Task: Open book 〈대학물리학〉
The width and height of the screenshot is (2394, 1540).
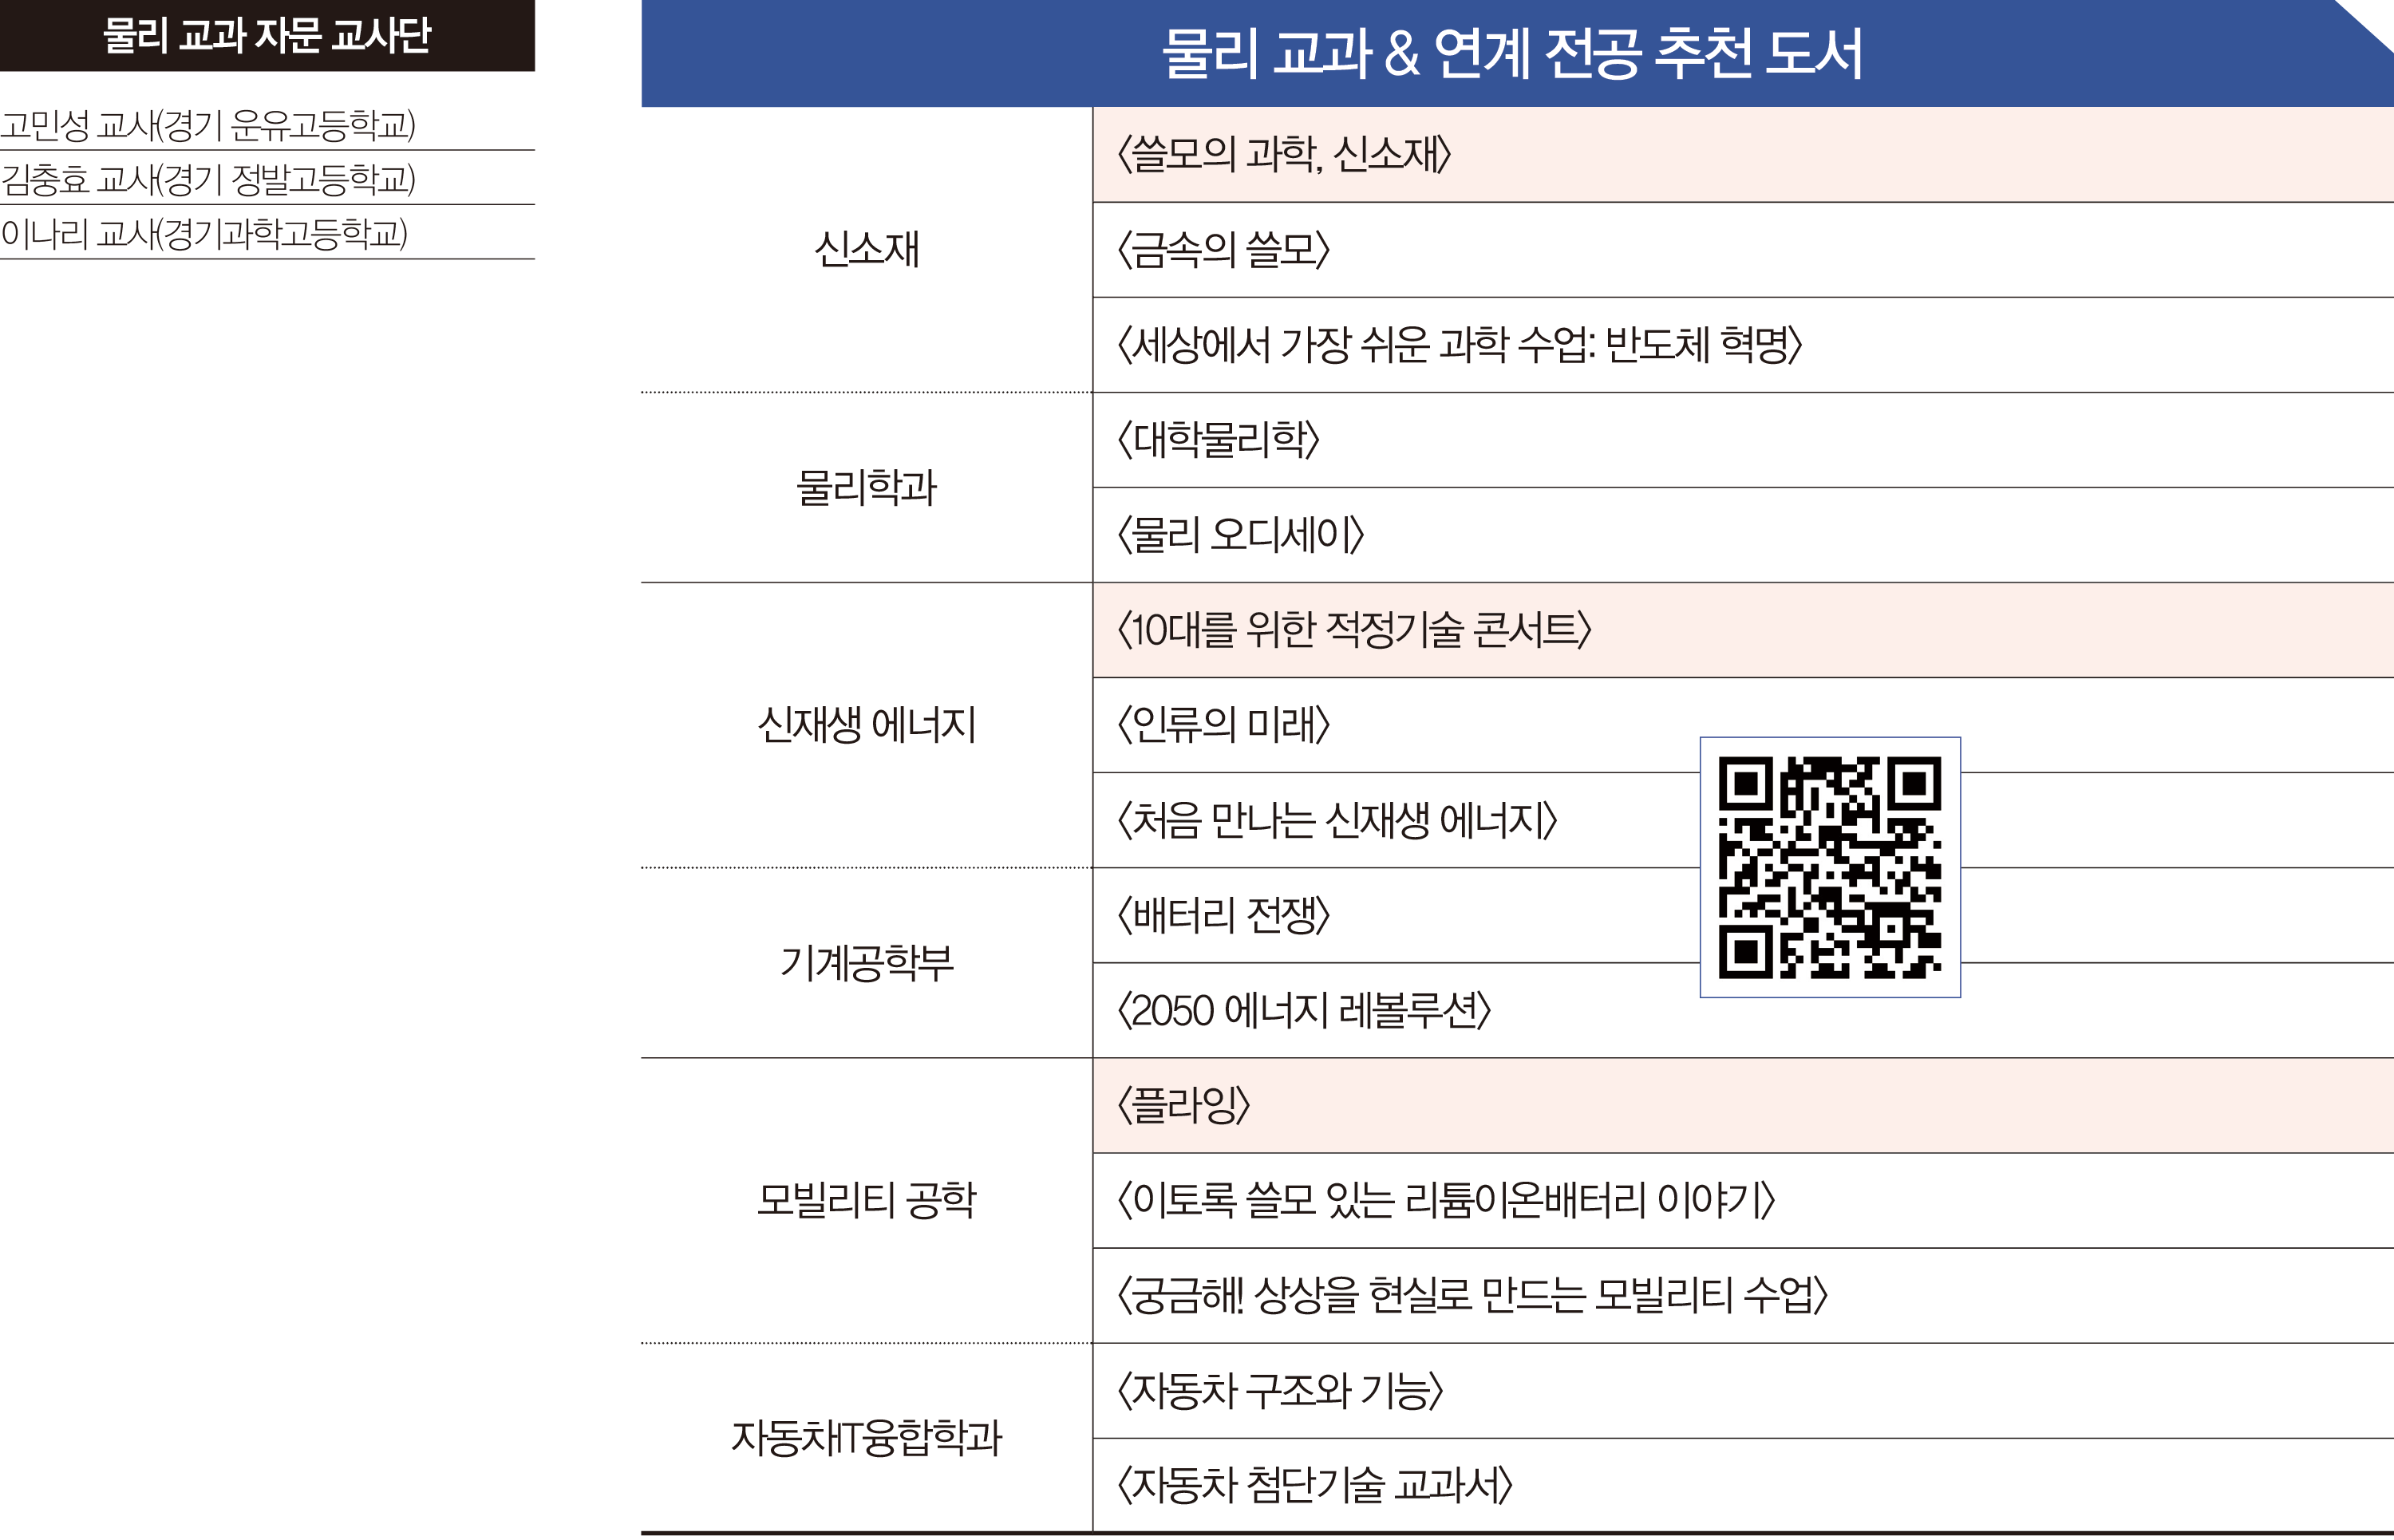Action: coord(1218,439)
